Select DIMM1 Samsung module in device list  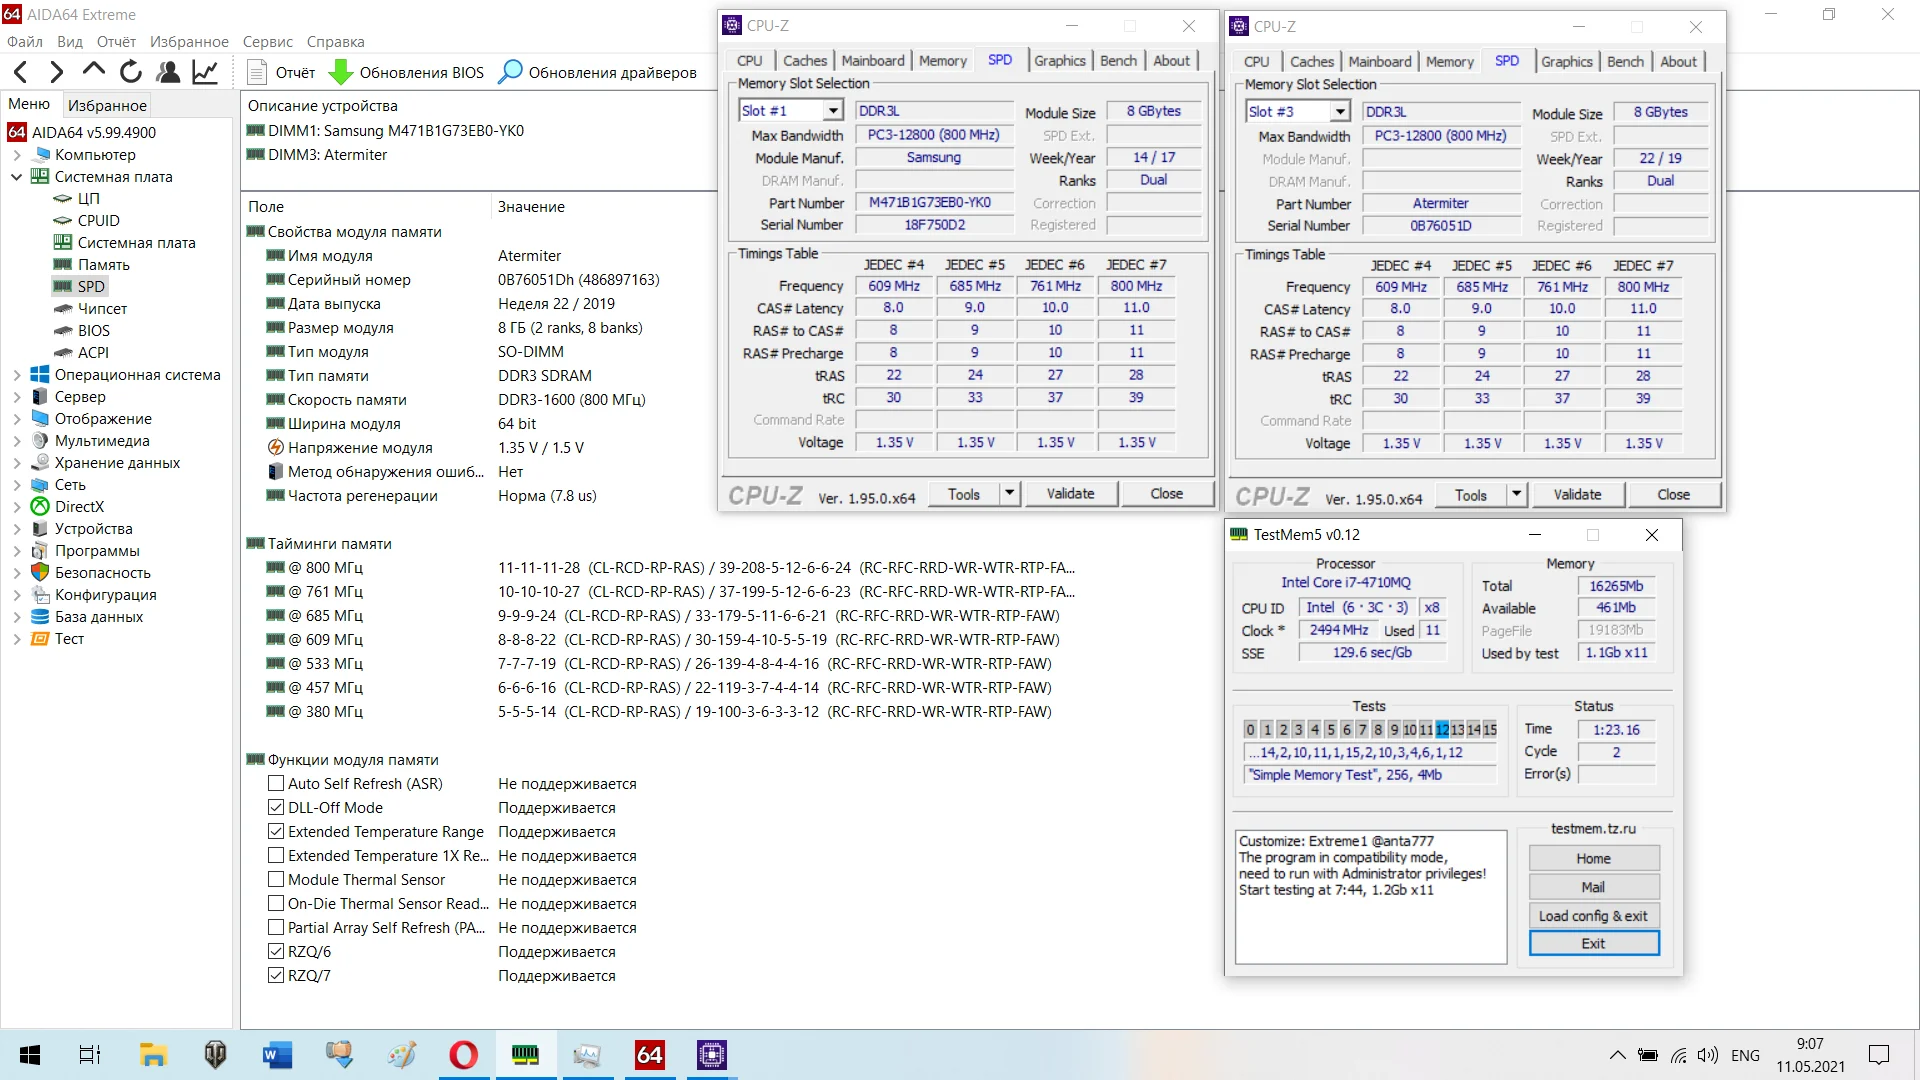click(x=395, y=131)
